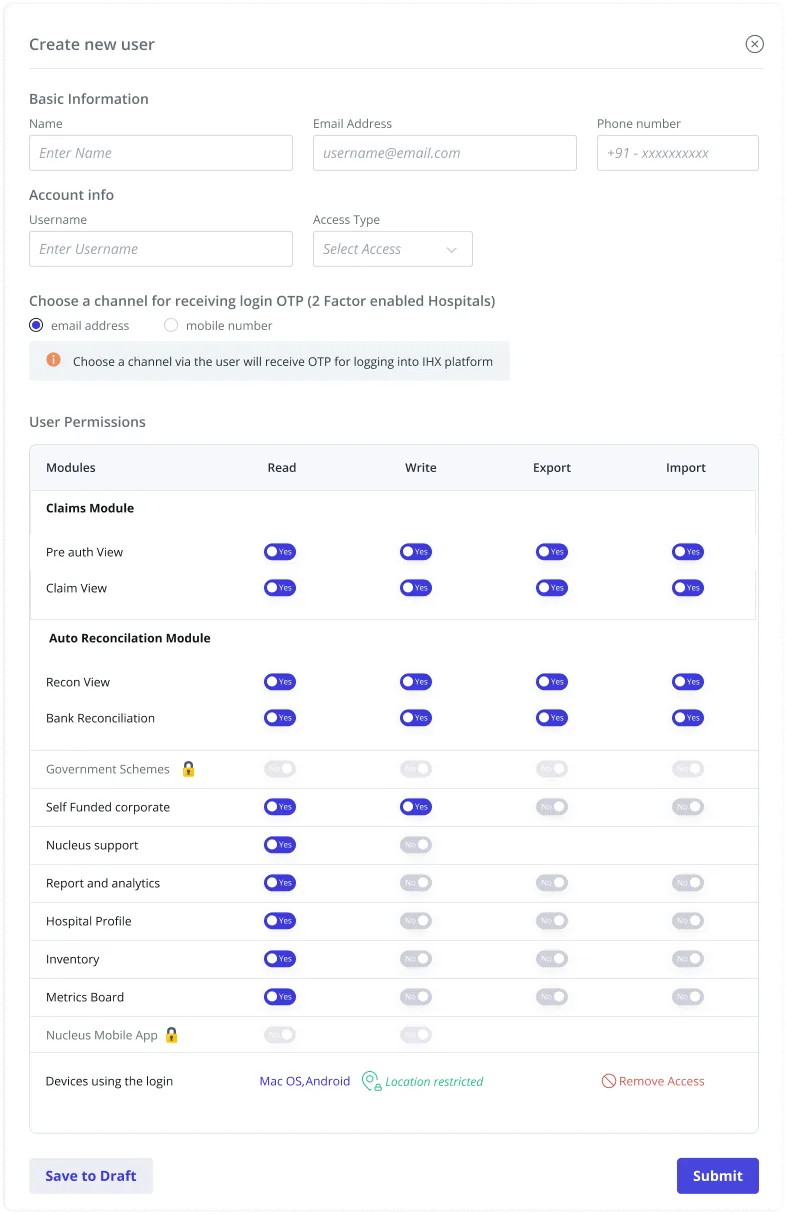Click the Location restricted pin icon
Screen dimensions: 786x1214
point(371,1081)
